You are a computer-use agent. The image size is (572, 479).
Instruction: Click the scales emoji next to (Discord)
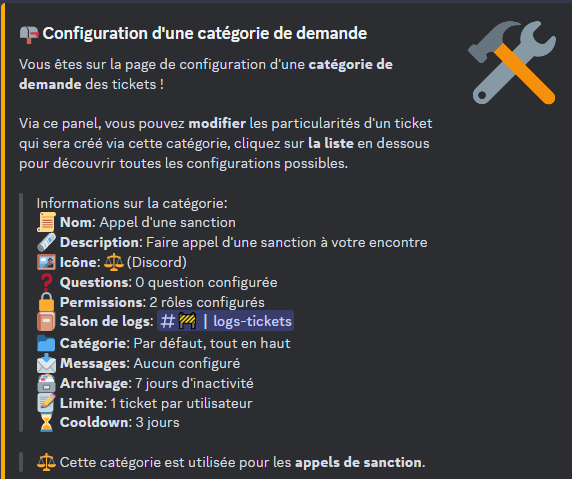tap(114, 262)
